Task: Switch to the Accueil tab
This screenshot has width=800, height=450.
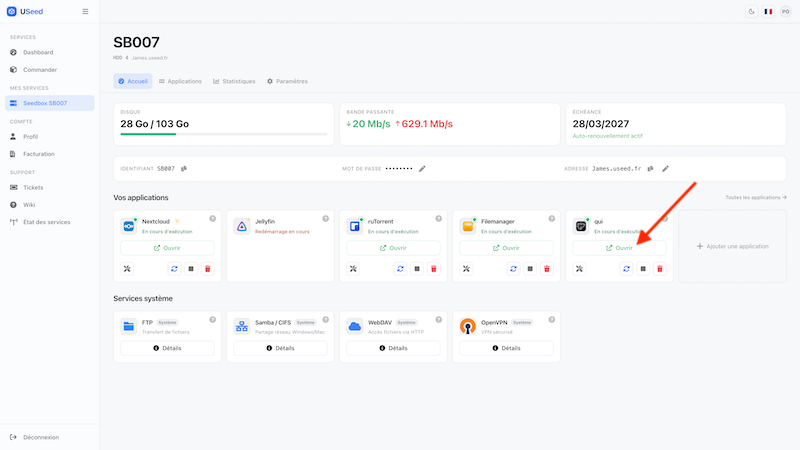Action: (x=133, y=81)
